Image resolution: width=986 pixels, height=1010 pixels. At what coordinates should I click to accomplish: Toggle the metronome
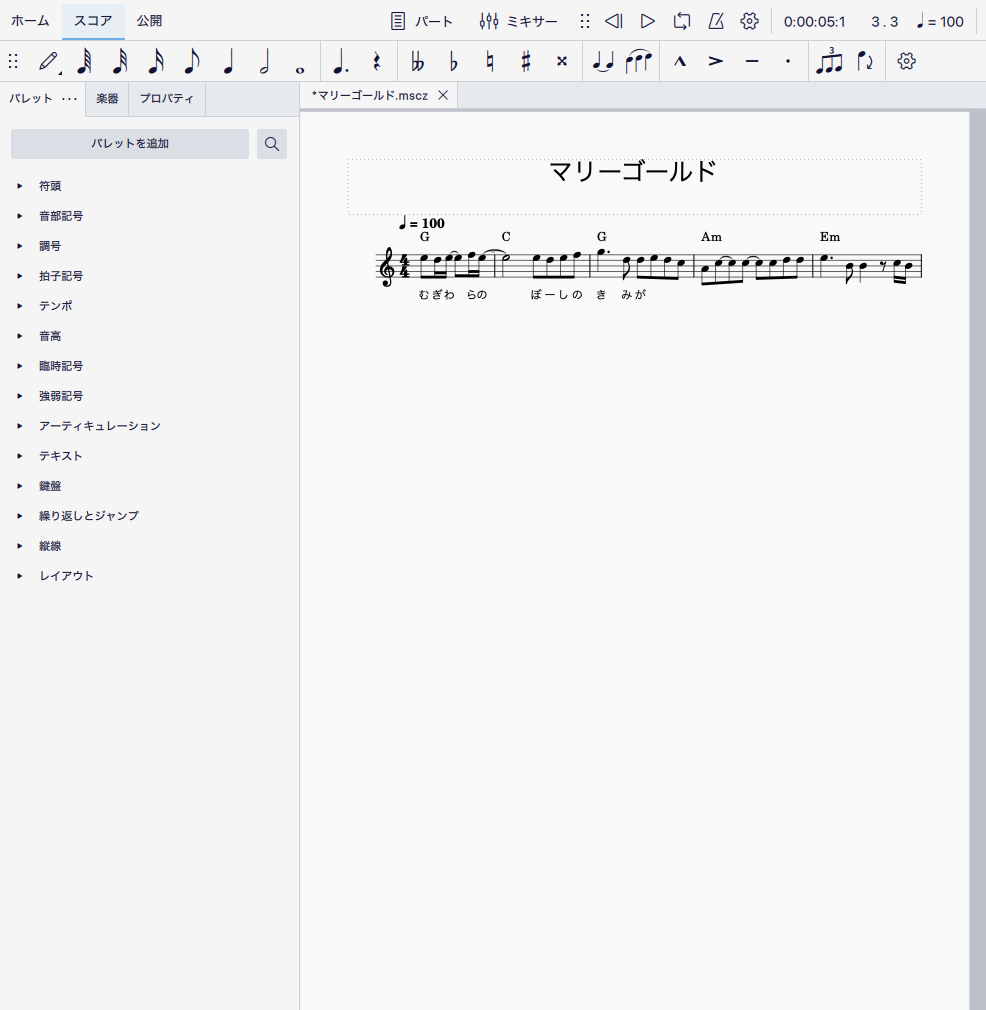tap(716, 21)
